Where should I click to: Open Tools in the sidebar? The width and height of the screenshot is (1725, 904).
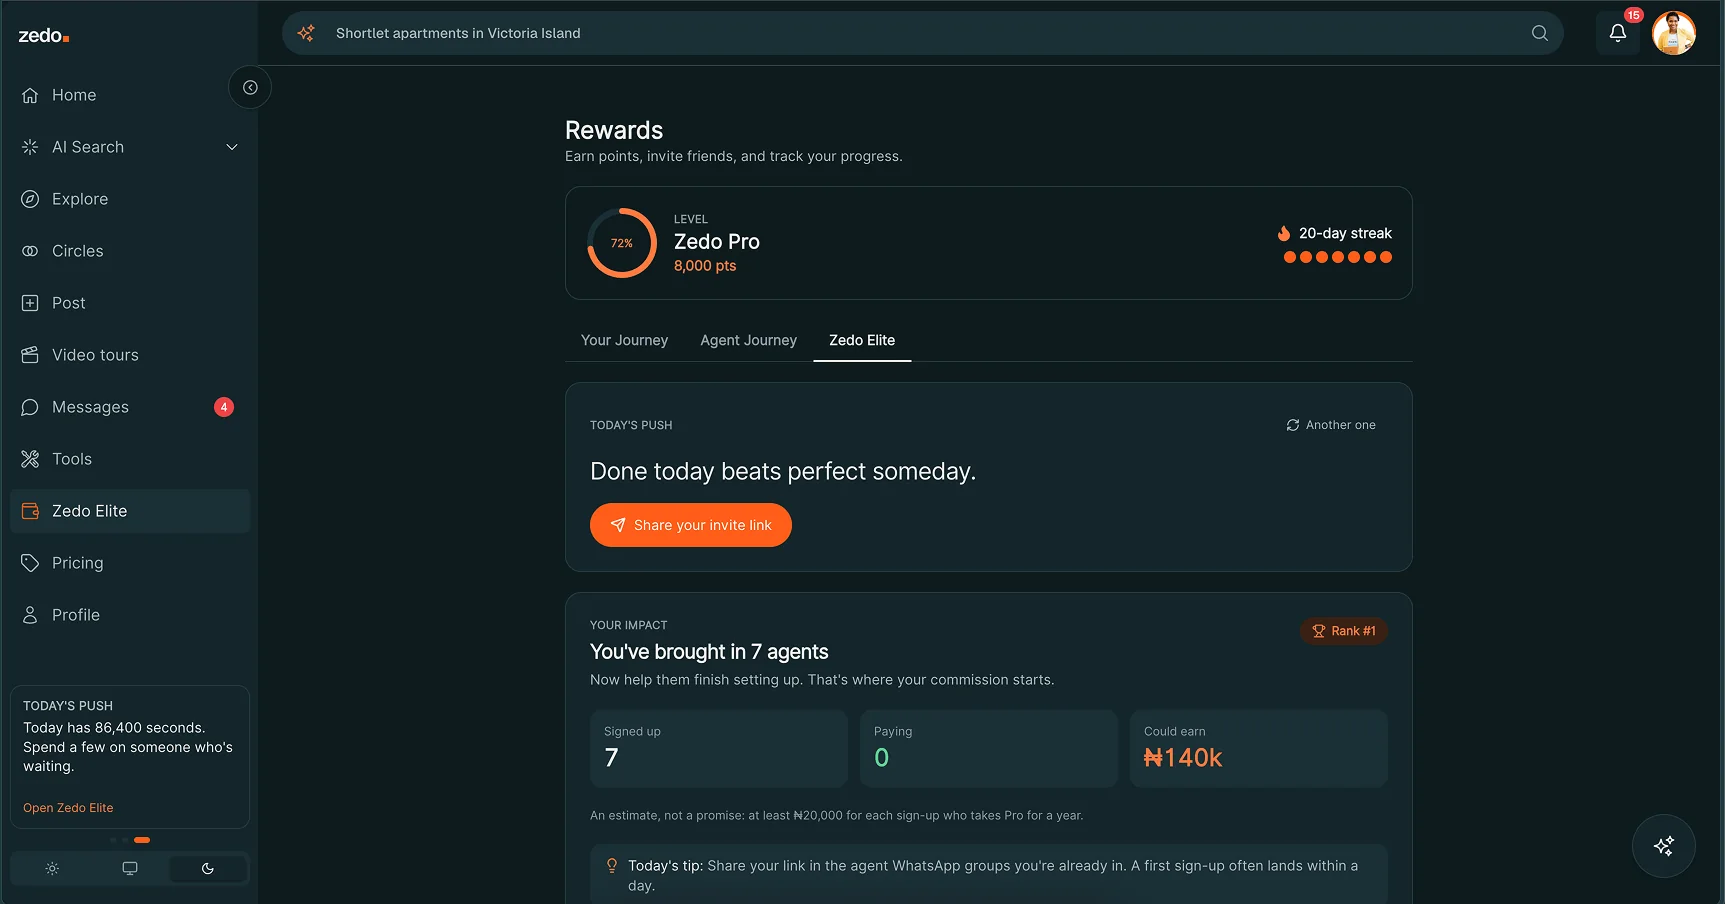click(130, 459)
